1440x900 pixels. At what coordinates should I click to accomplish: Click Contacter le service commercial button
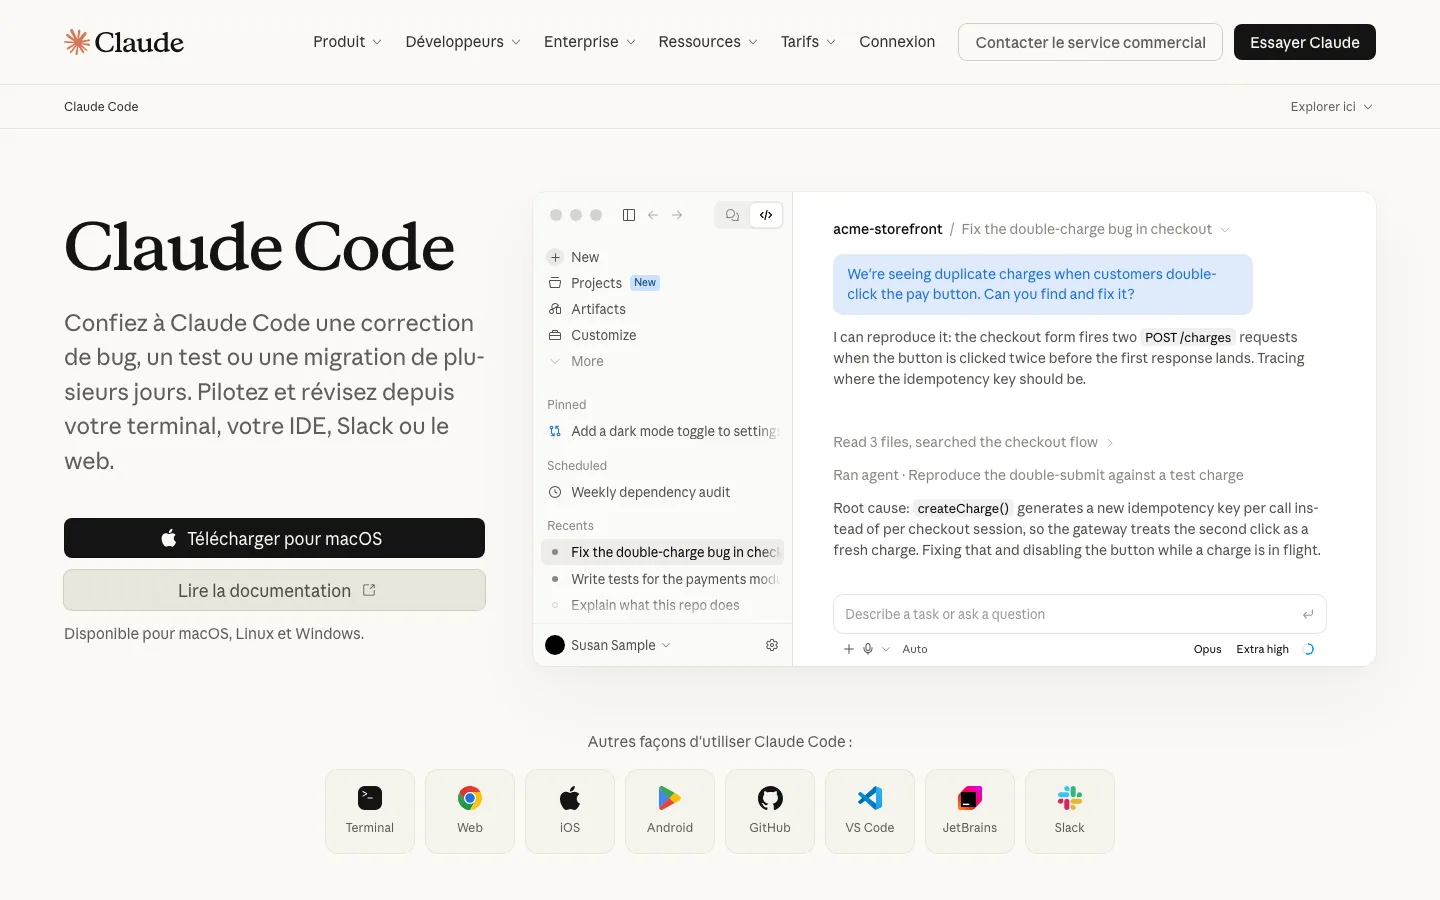click(x=1090, y=42)
